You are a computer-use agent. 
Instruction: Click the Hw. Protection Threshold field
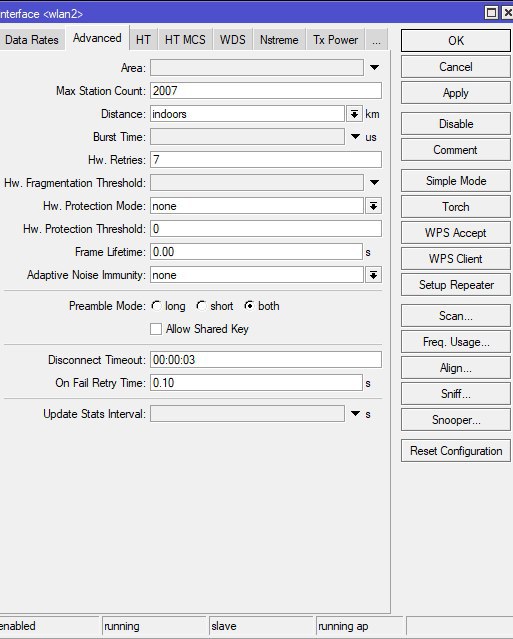coord(266,229)
